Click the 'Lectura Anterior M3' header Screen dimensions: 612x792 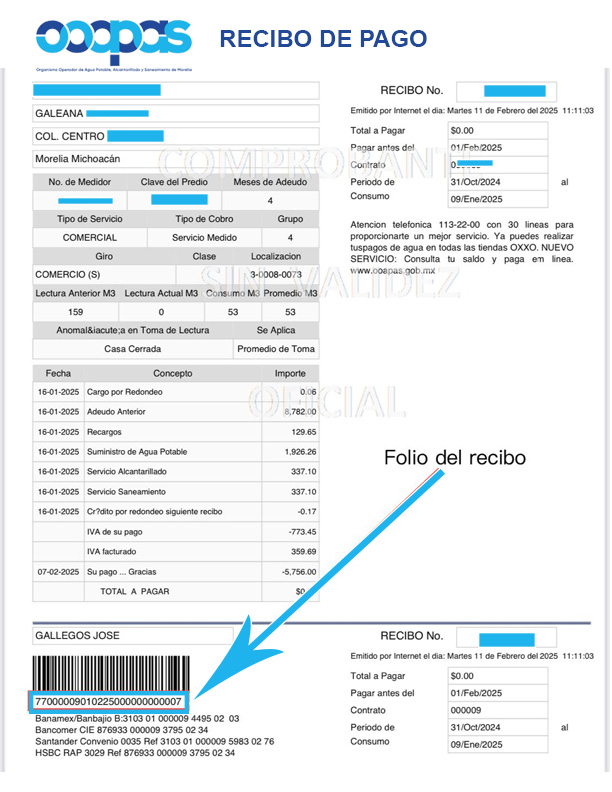75,293
